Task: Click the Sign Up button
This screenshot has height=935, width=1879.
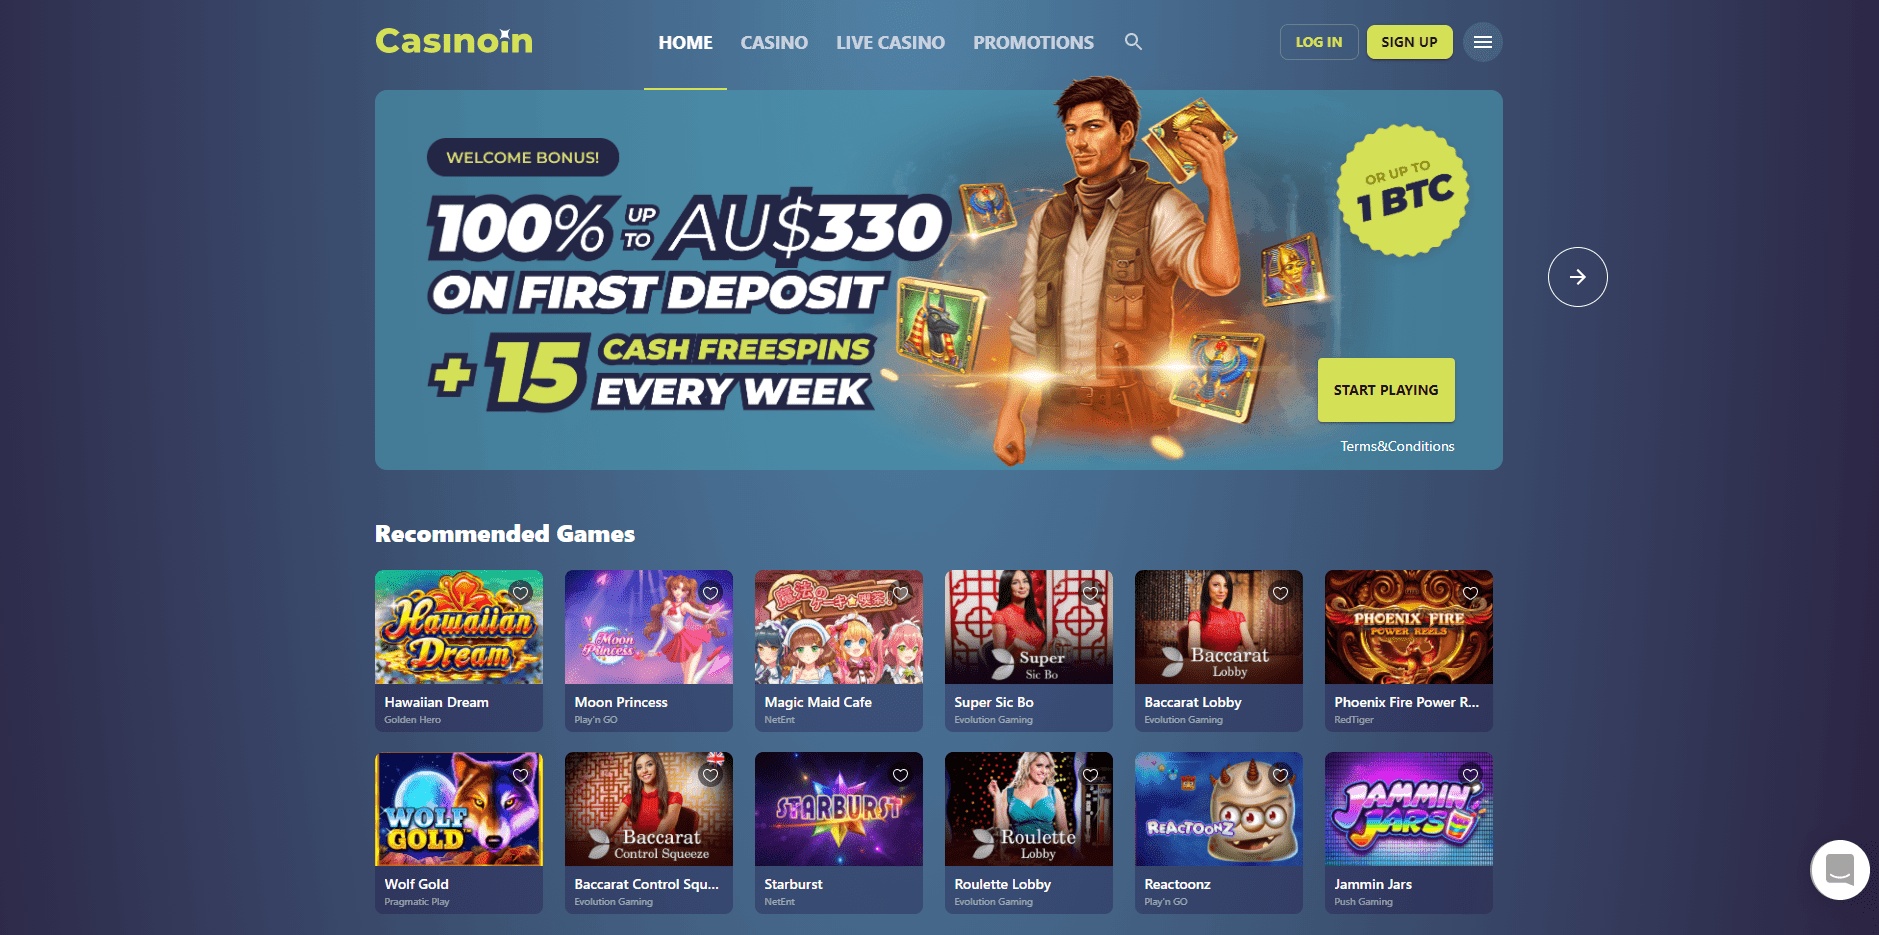Action: coord(1409,42)
